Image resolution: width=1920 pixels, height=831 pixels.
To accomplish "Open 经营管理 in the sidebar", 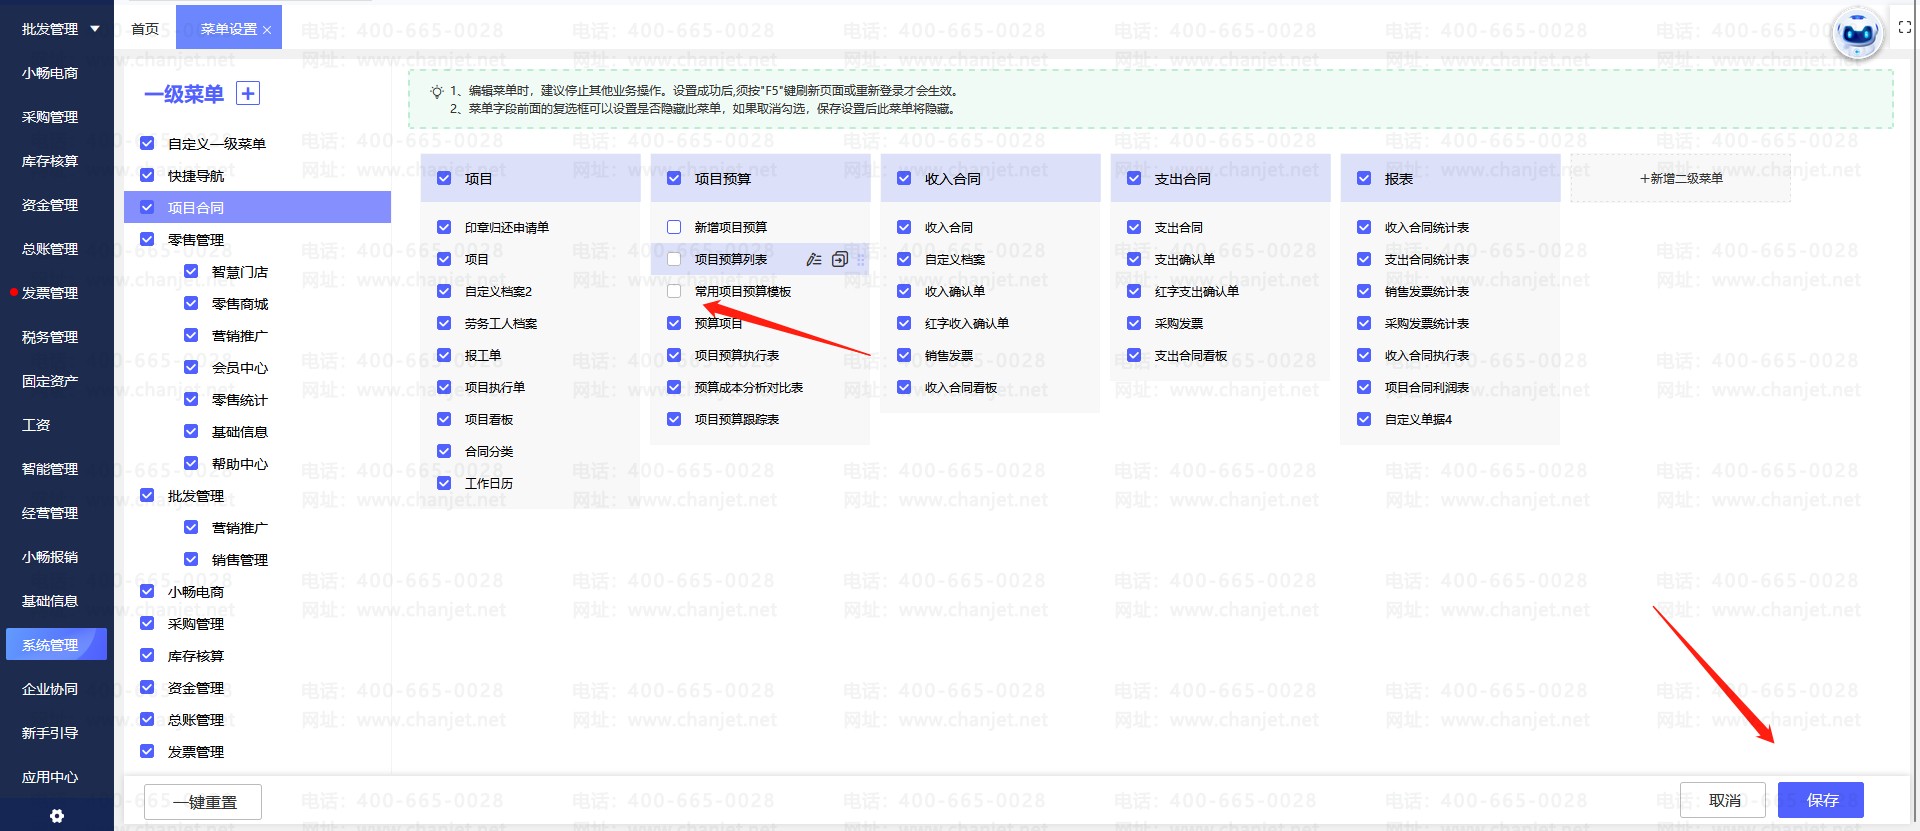I will click(x=50, y=513).
